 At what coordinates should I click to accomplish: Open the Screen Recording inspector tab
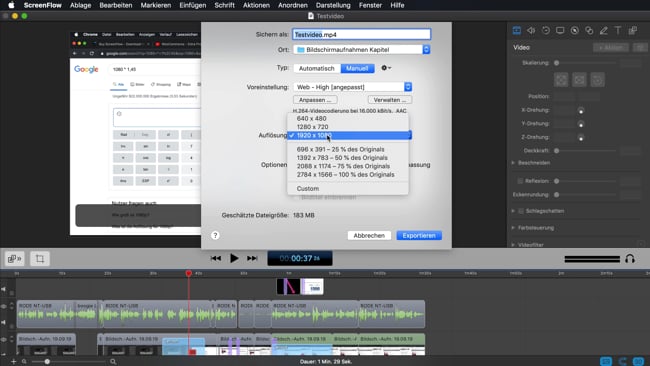click(560, 30)
